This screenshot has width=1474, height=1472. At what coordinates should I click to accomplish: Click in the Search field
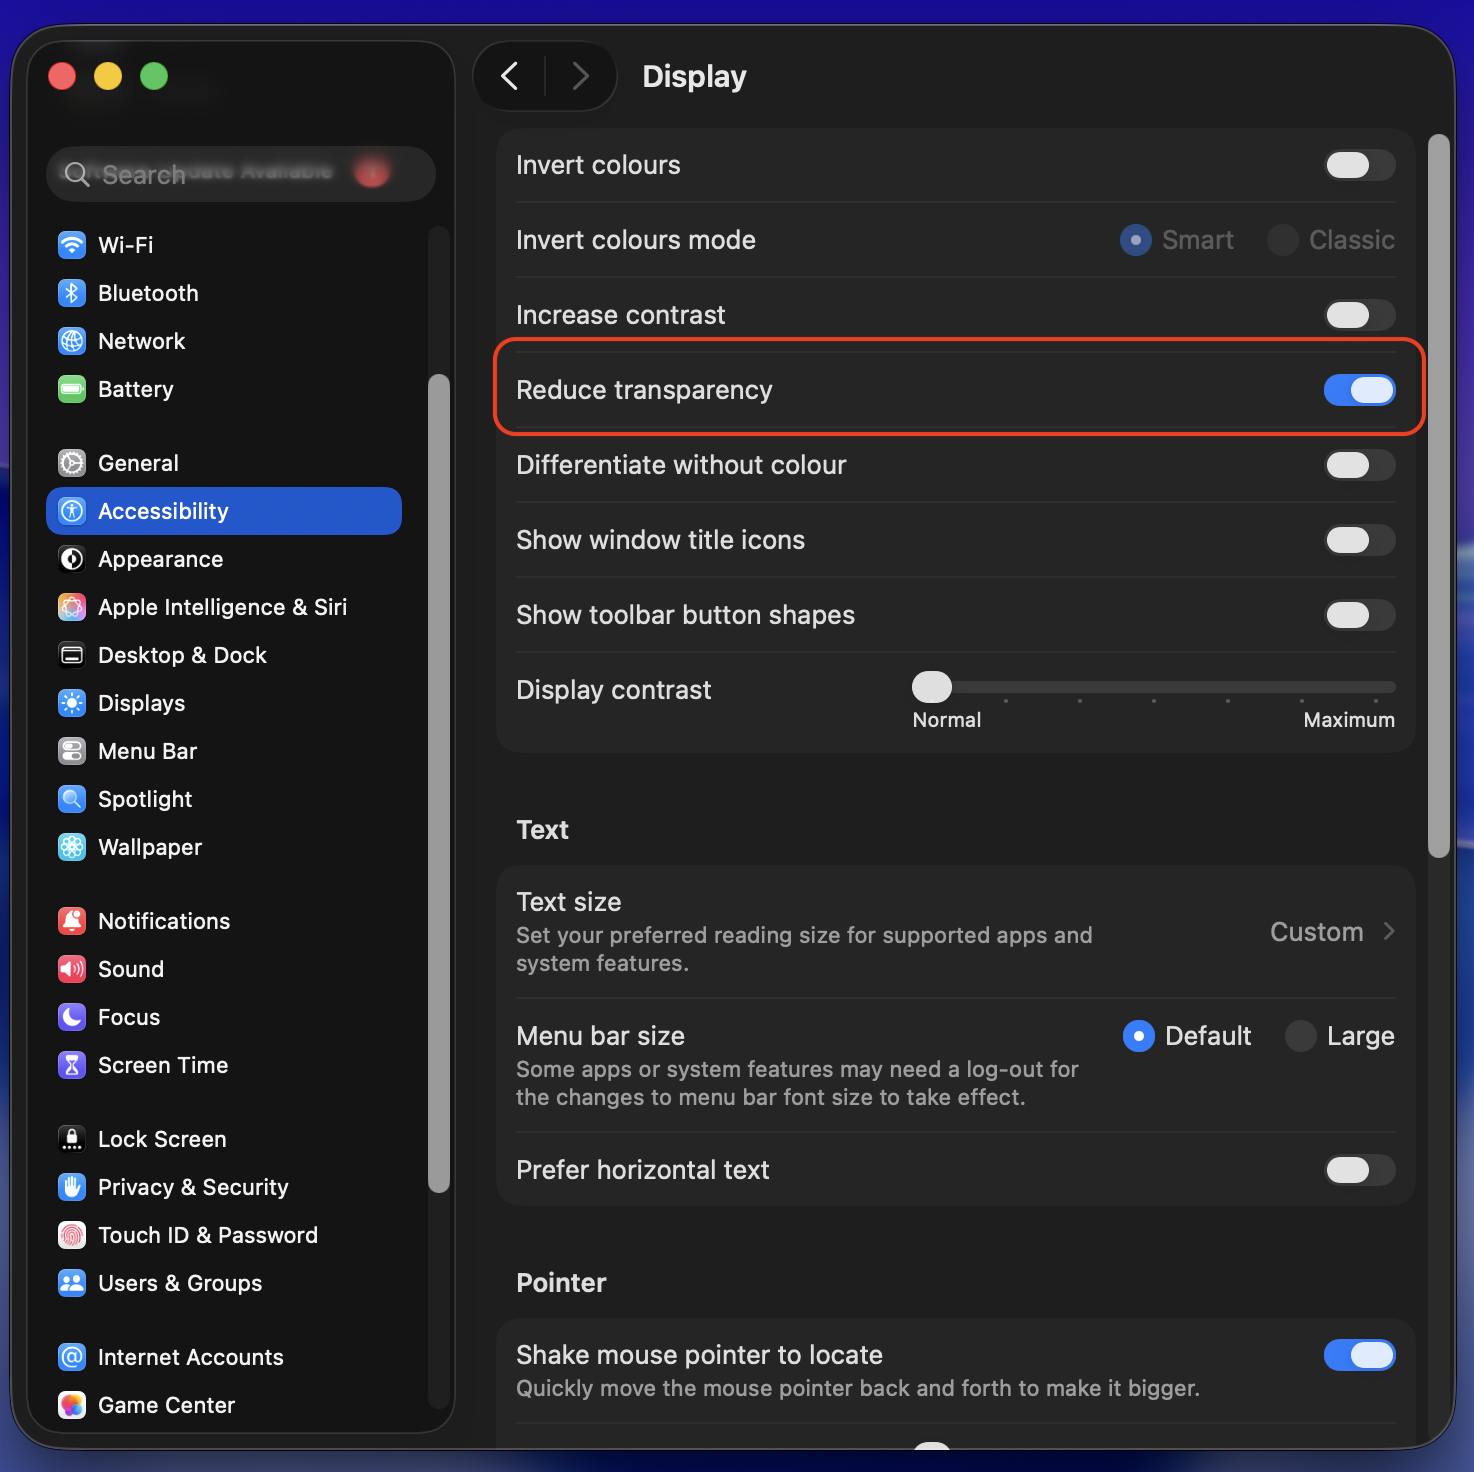(241, 175)
